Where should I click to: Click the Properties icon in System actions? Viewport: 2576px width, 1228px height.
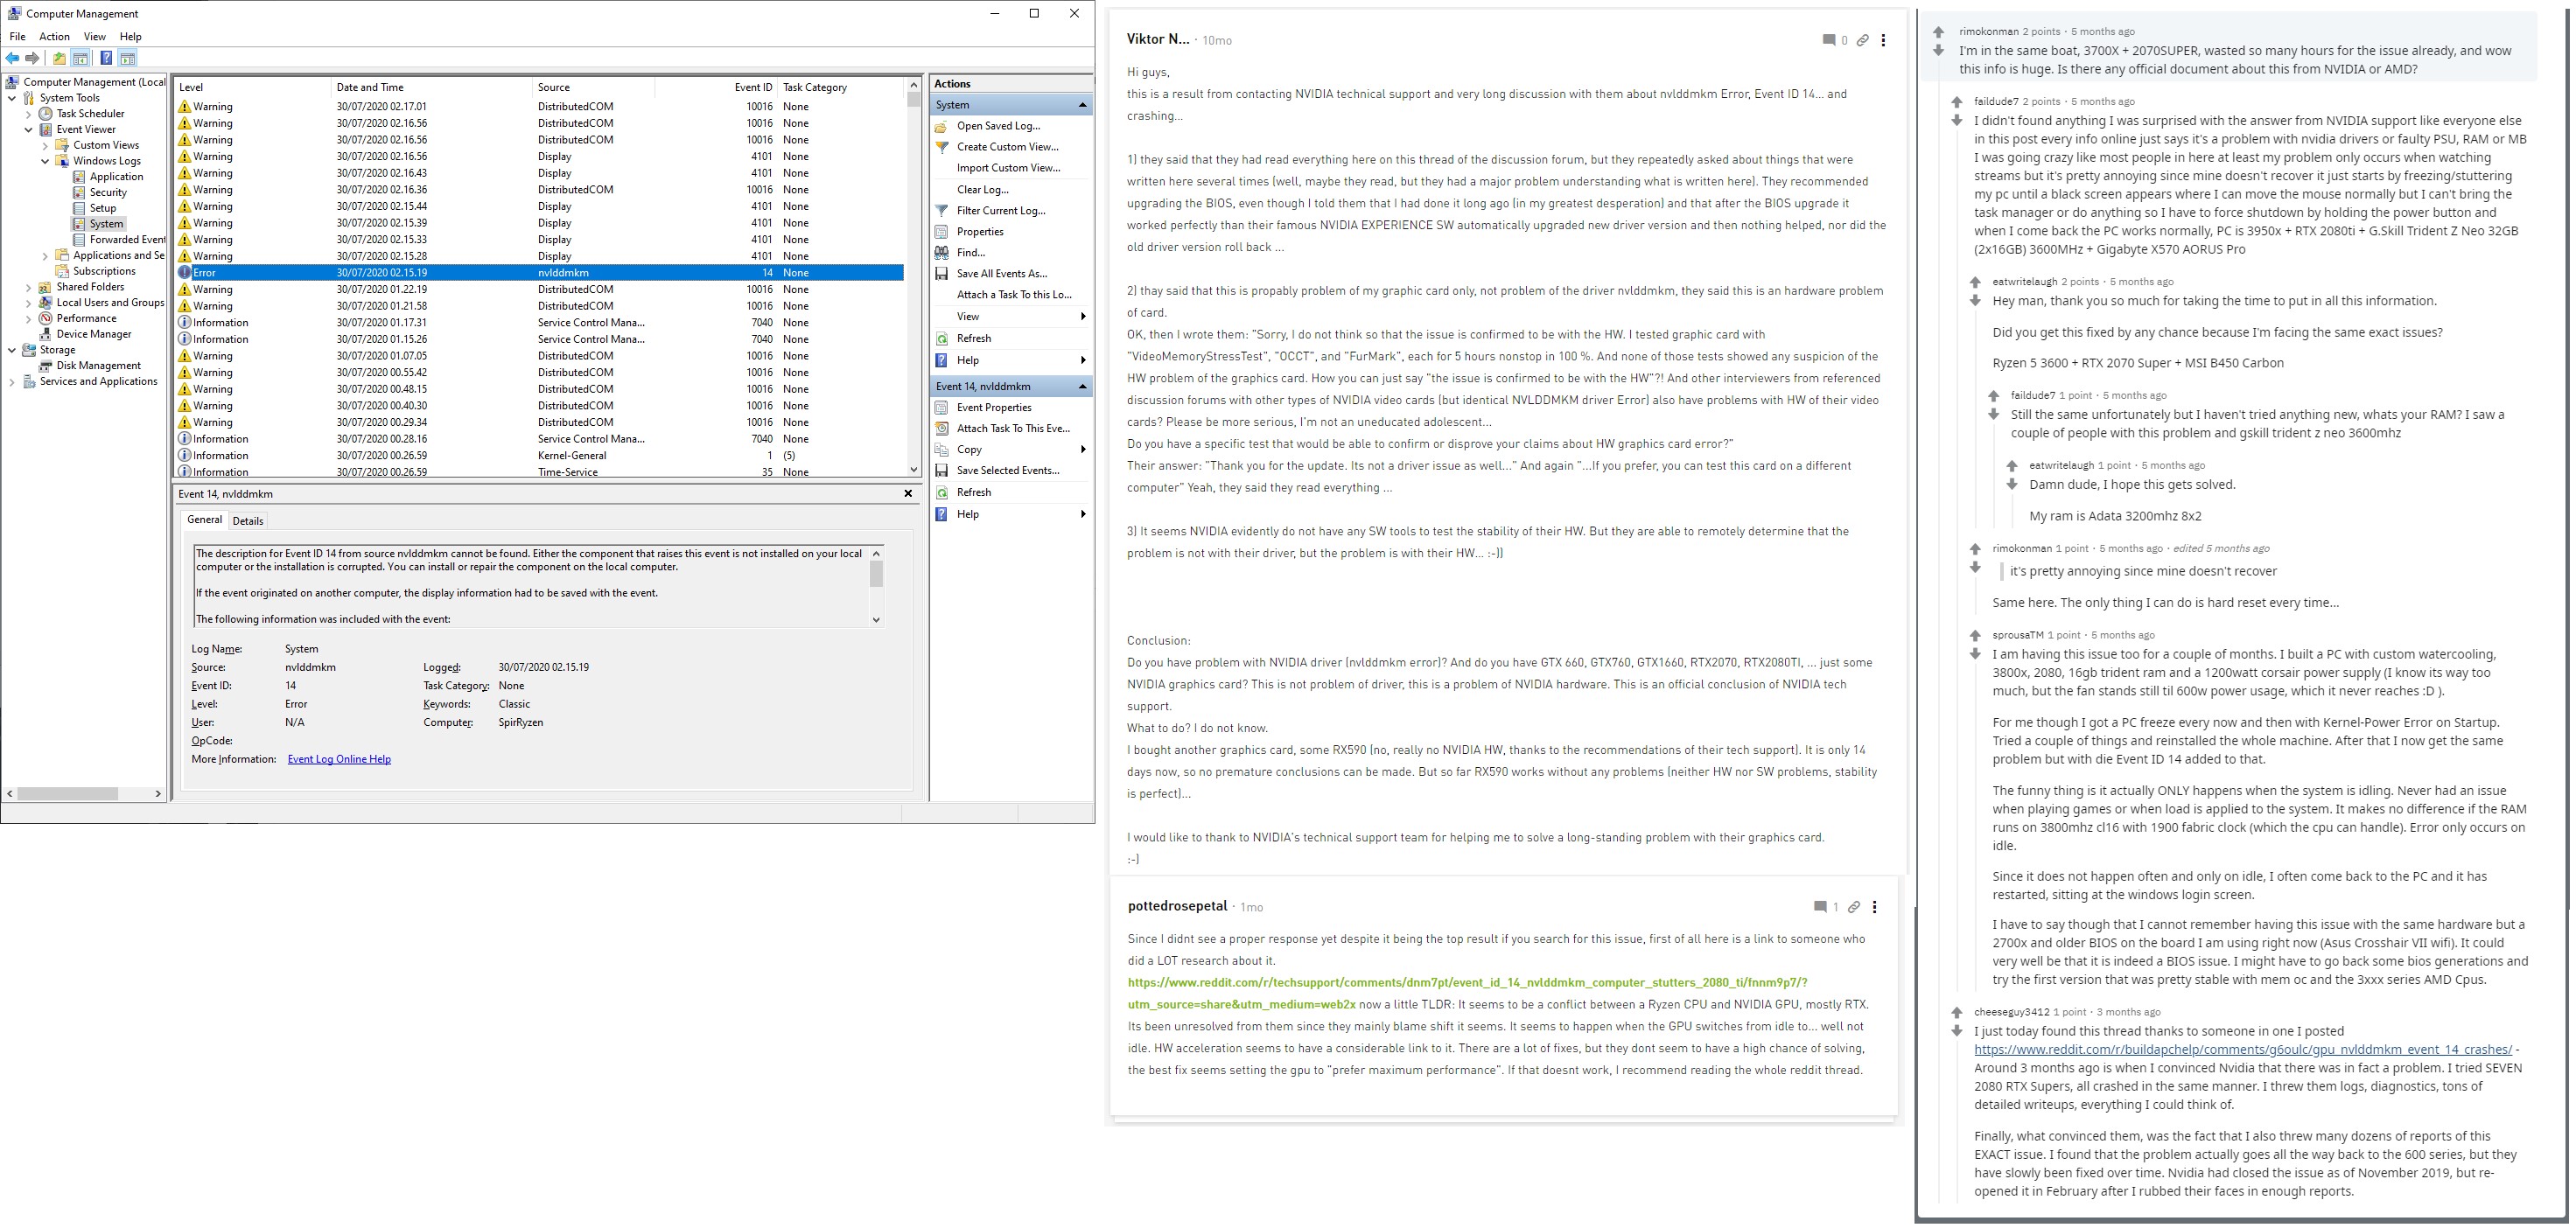click(x=941, y=232)
